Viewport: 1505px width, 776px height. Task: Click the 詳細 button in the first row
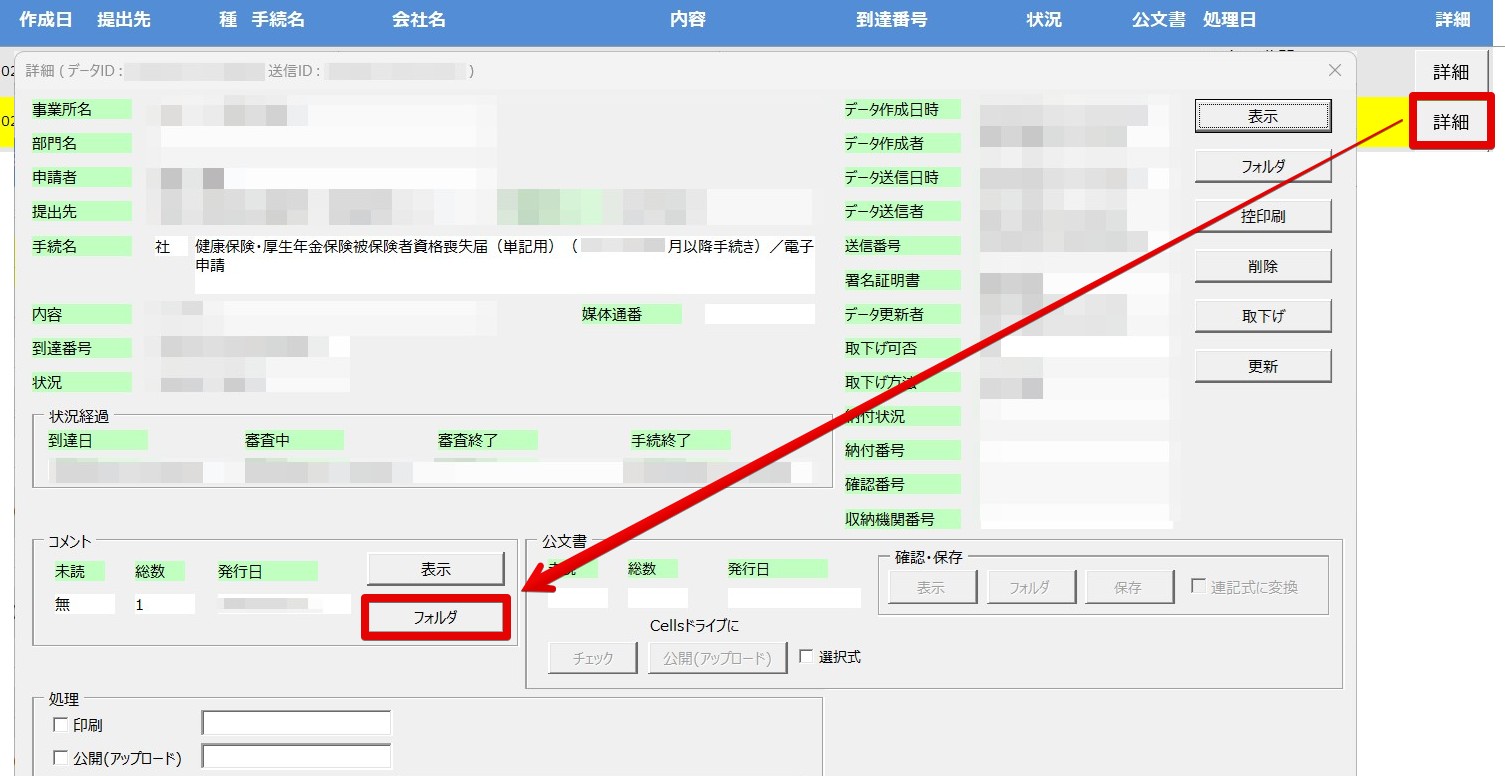pyautogui.click(x=1451, y=72)
